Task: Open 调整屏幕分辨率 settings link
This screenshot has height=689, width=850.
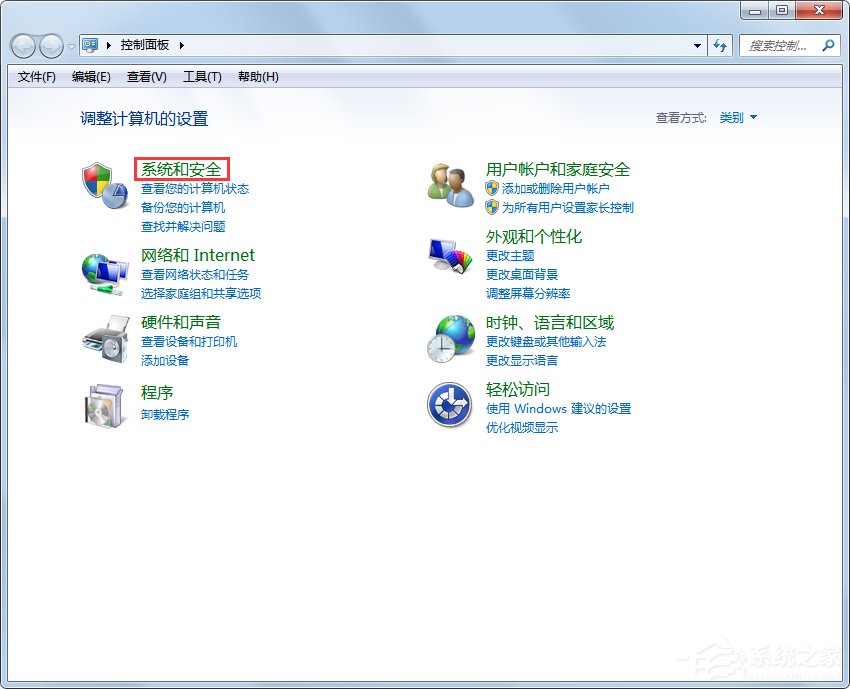Action: click(x=528, y=294)
